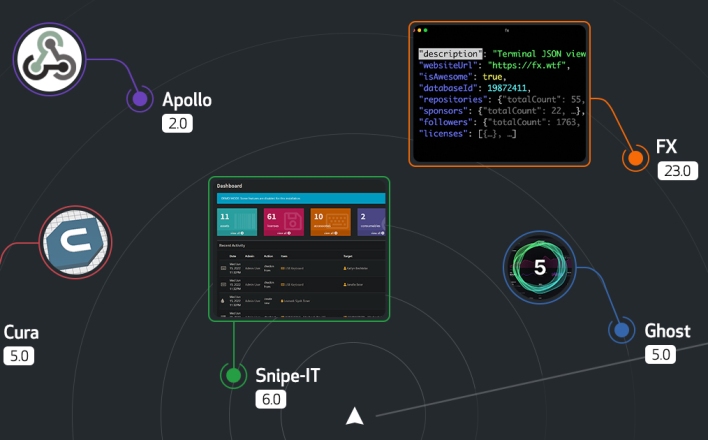The height and width of the screenshot is (440, 708).
Task: Click the Snipe-IT 6.0 version badge
Action: click(271, 399)
